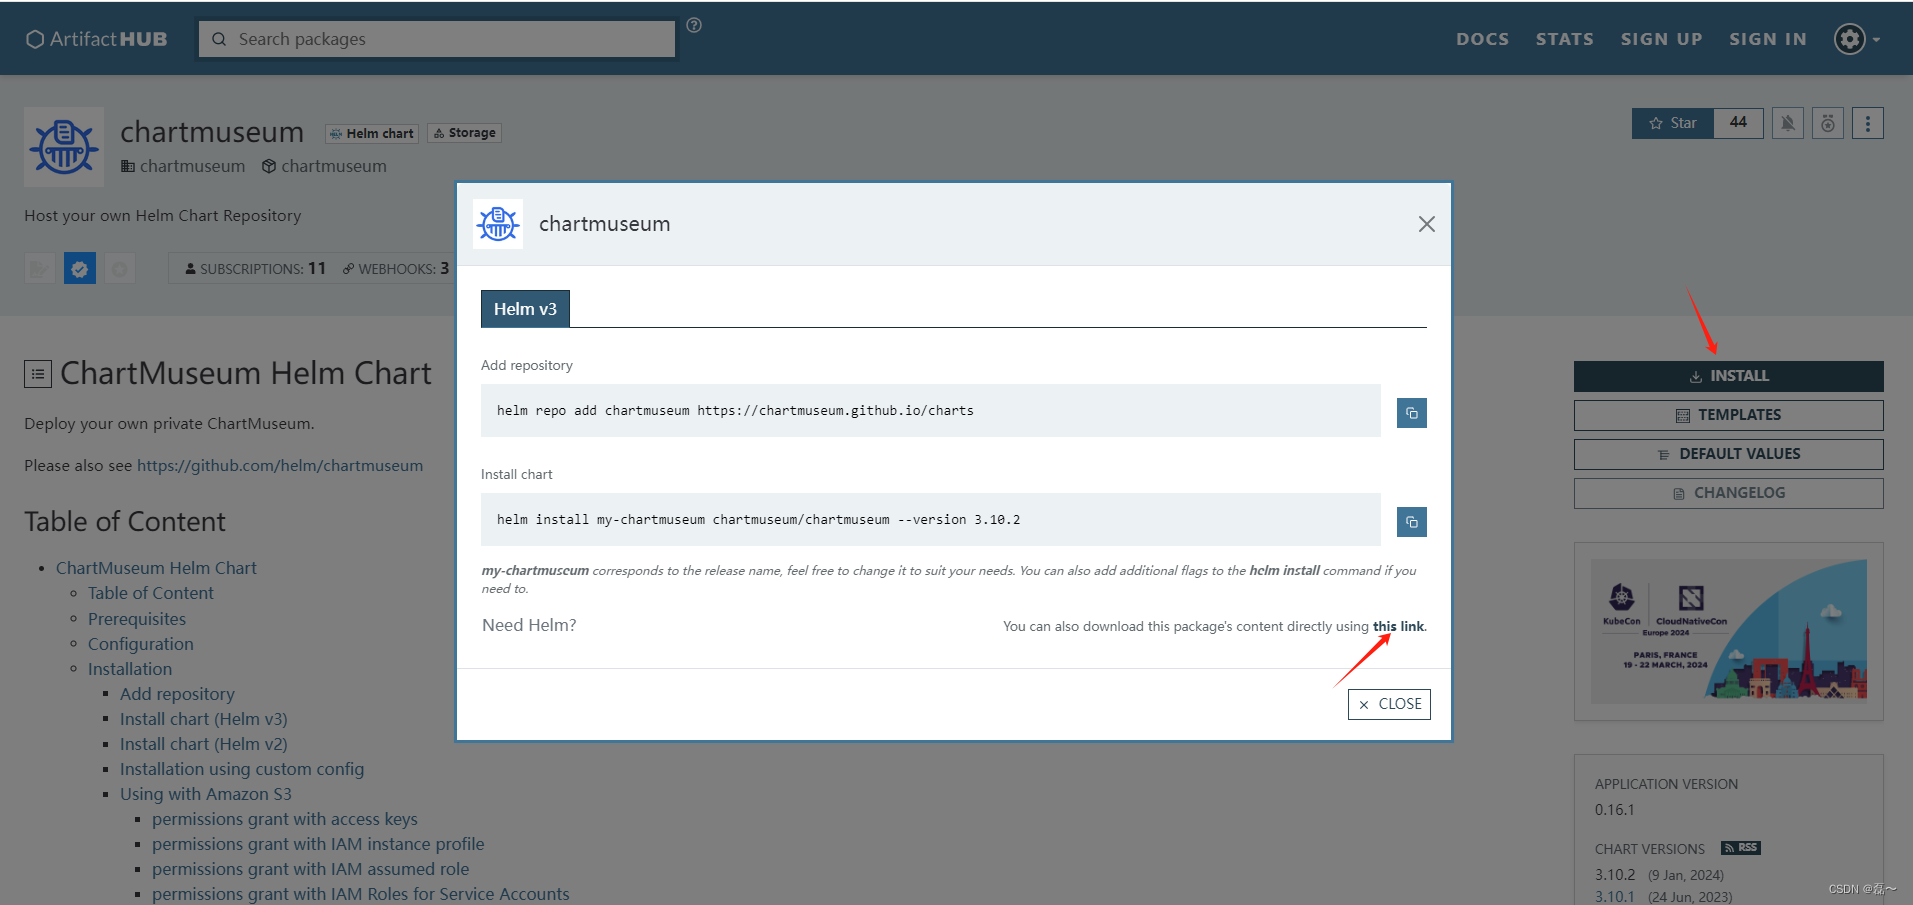Click the subscriptions bell icon
This screenshot has height=905, width=1913.
coord(1788,123)
